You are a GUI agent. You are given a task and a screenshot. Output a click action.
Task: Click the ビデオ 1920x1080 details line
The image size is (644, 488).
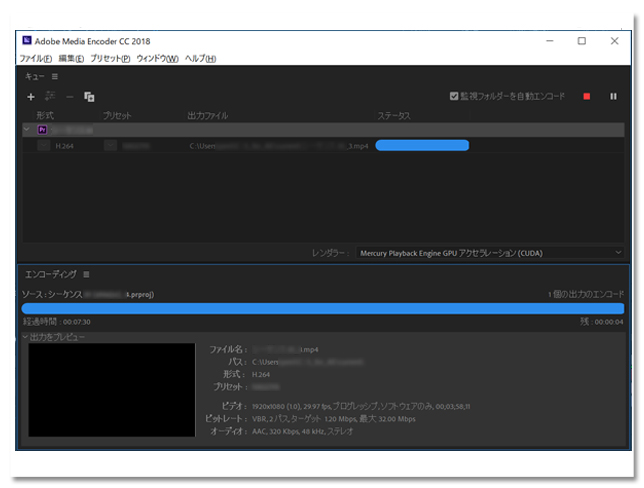pyautogui.click(x=346, y=406)
